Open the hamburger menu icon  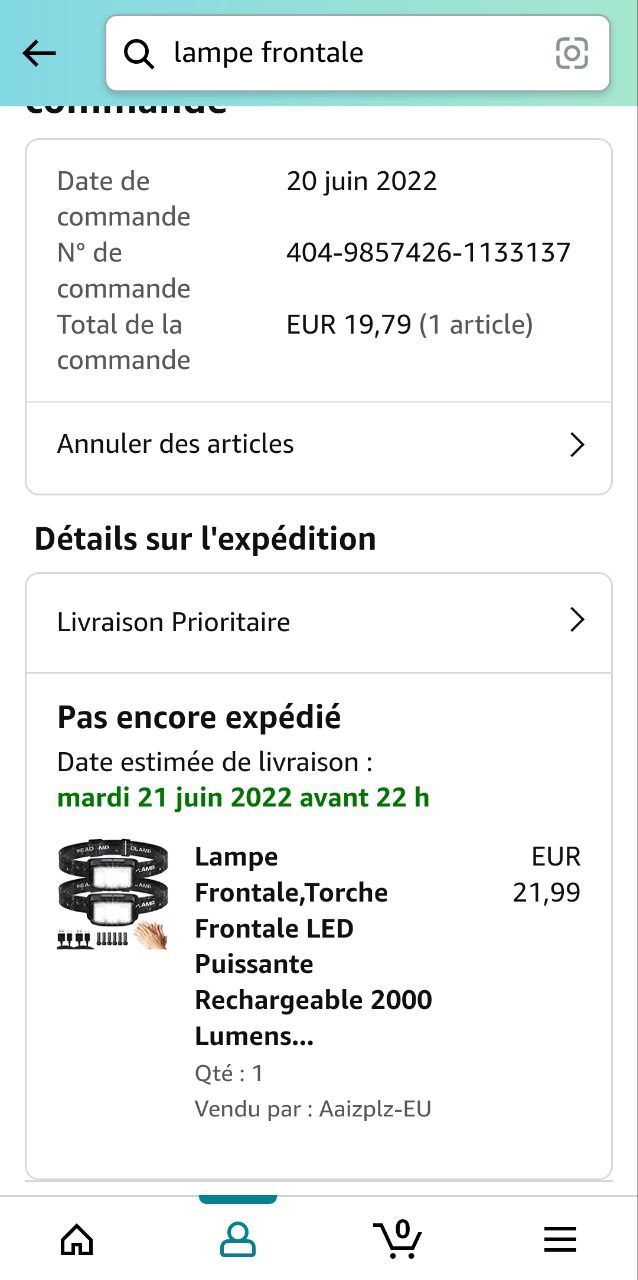(560, 1240)
